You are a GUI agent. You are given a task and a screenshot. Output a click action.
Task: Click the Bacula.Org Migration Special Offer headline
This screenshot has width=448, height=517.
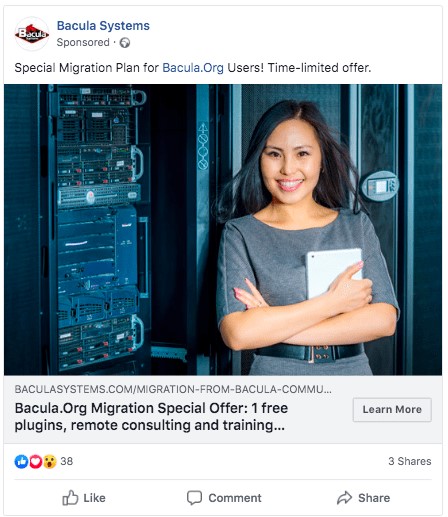(151, 417)
